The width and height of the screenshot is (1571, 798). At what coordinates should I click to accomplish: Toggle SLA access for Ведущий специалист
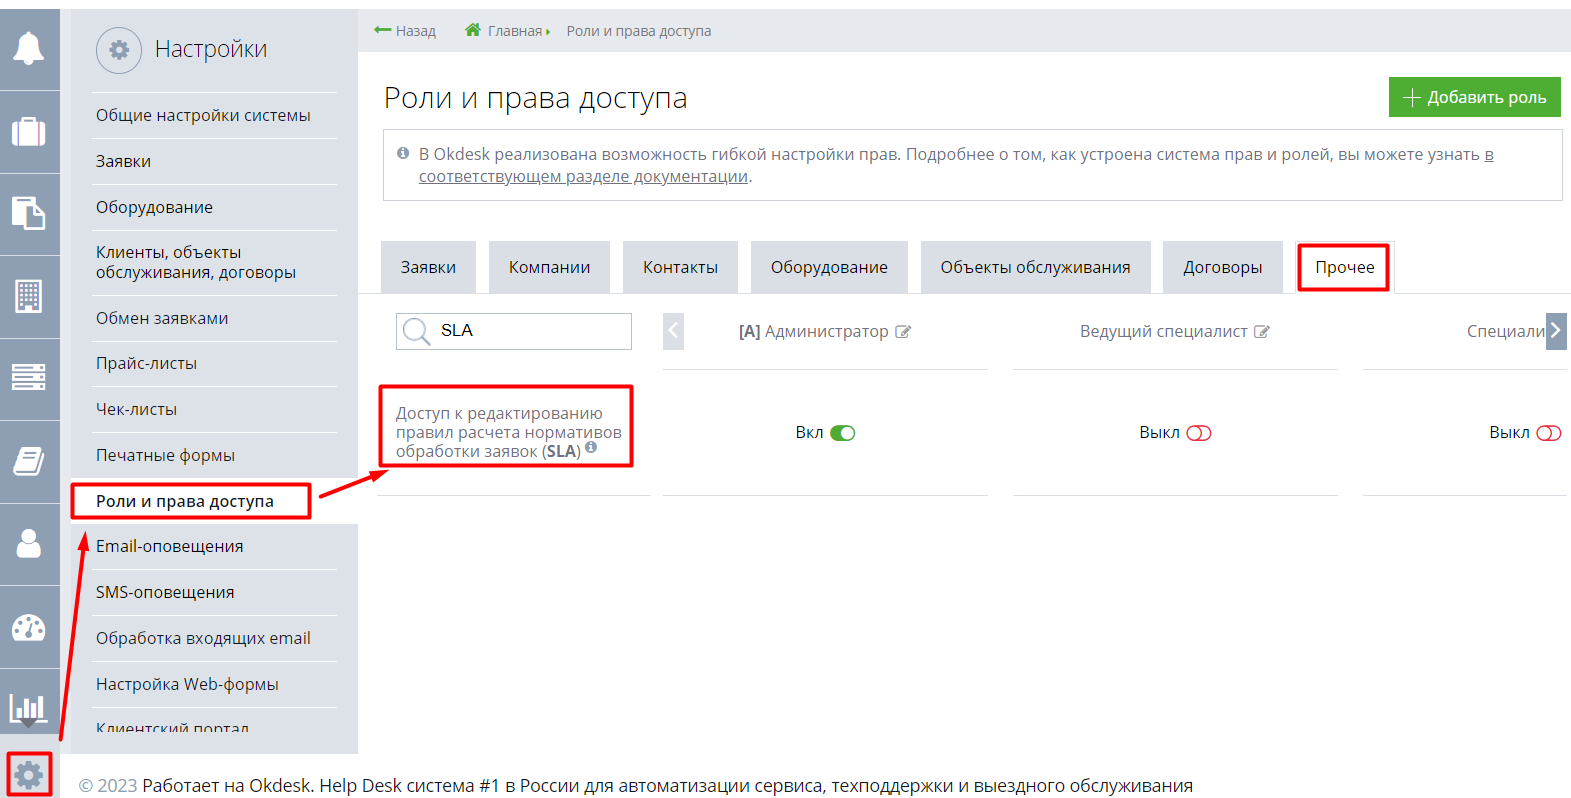pos(1199,433)
